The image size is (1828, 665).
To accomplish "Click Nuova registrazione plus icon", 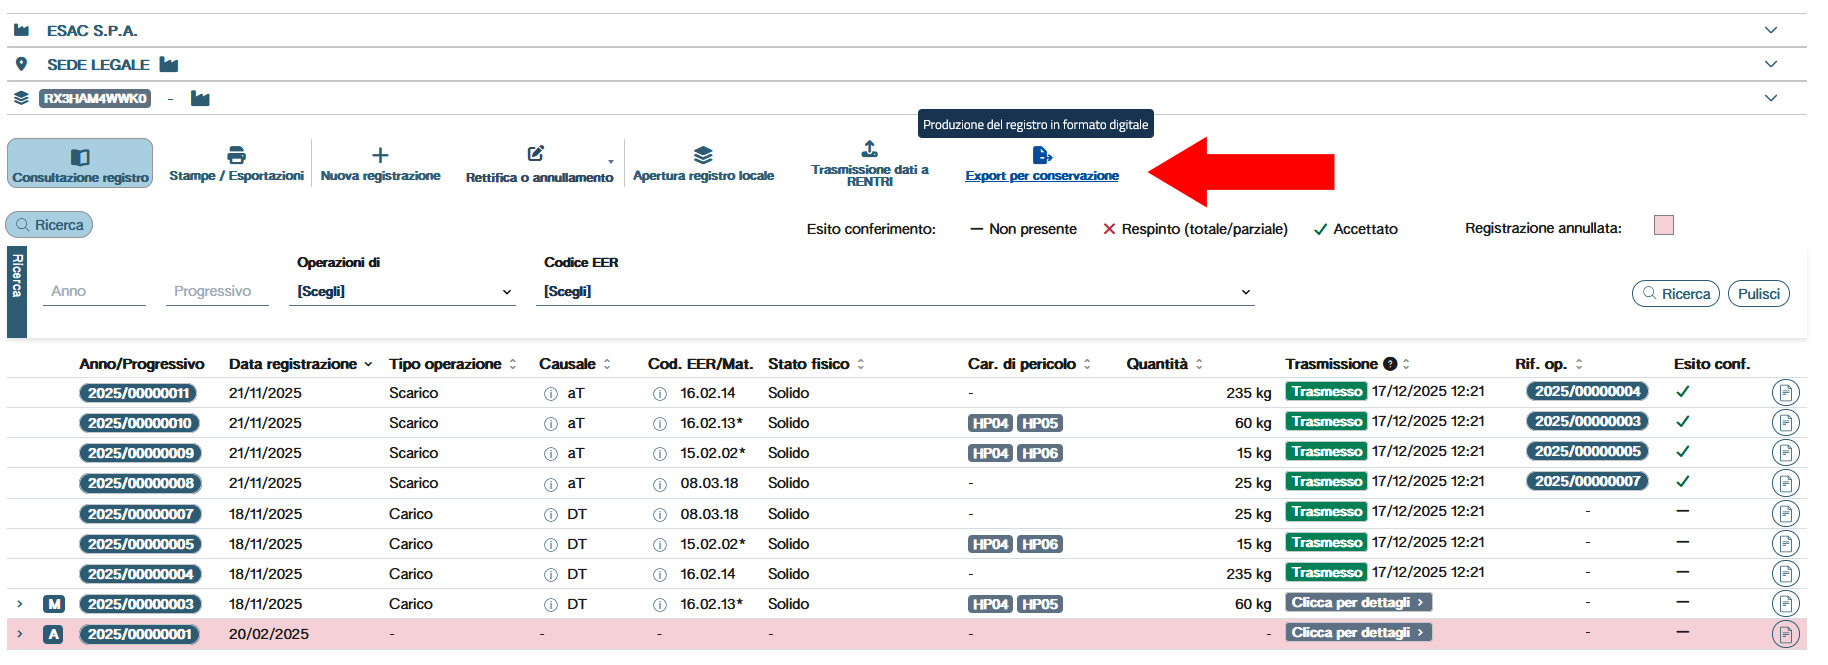I will pos(380,156).
